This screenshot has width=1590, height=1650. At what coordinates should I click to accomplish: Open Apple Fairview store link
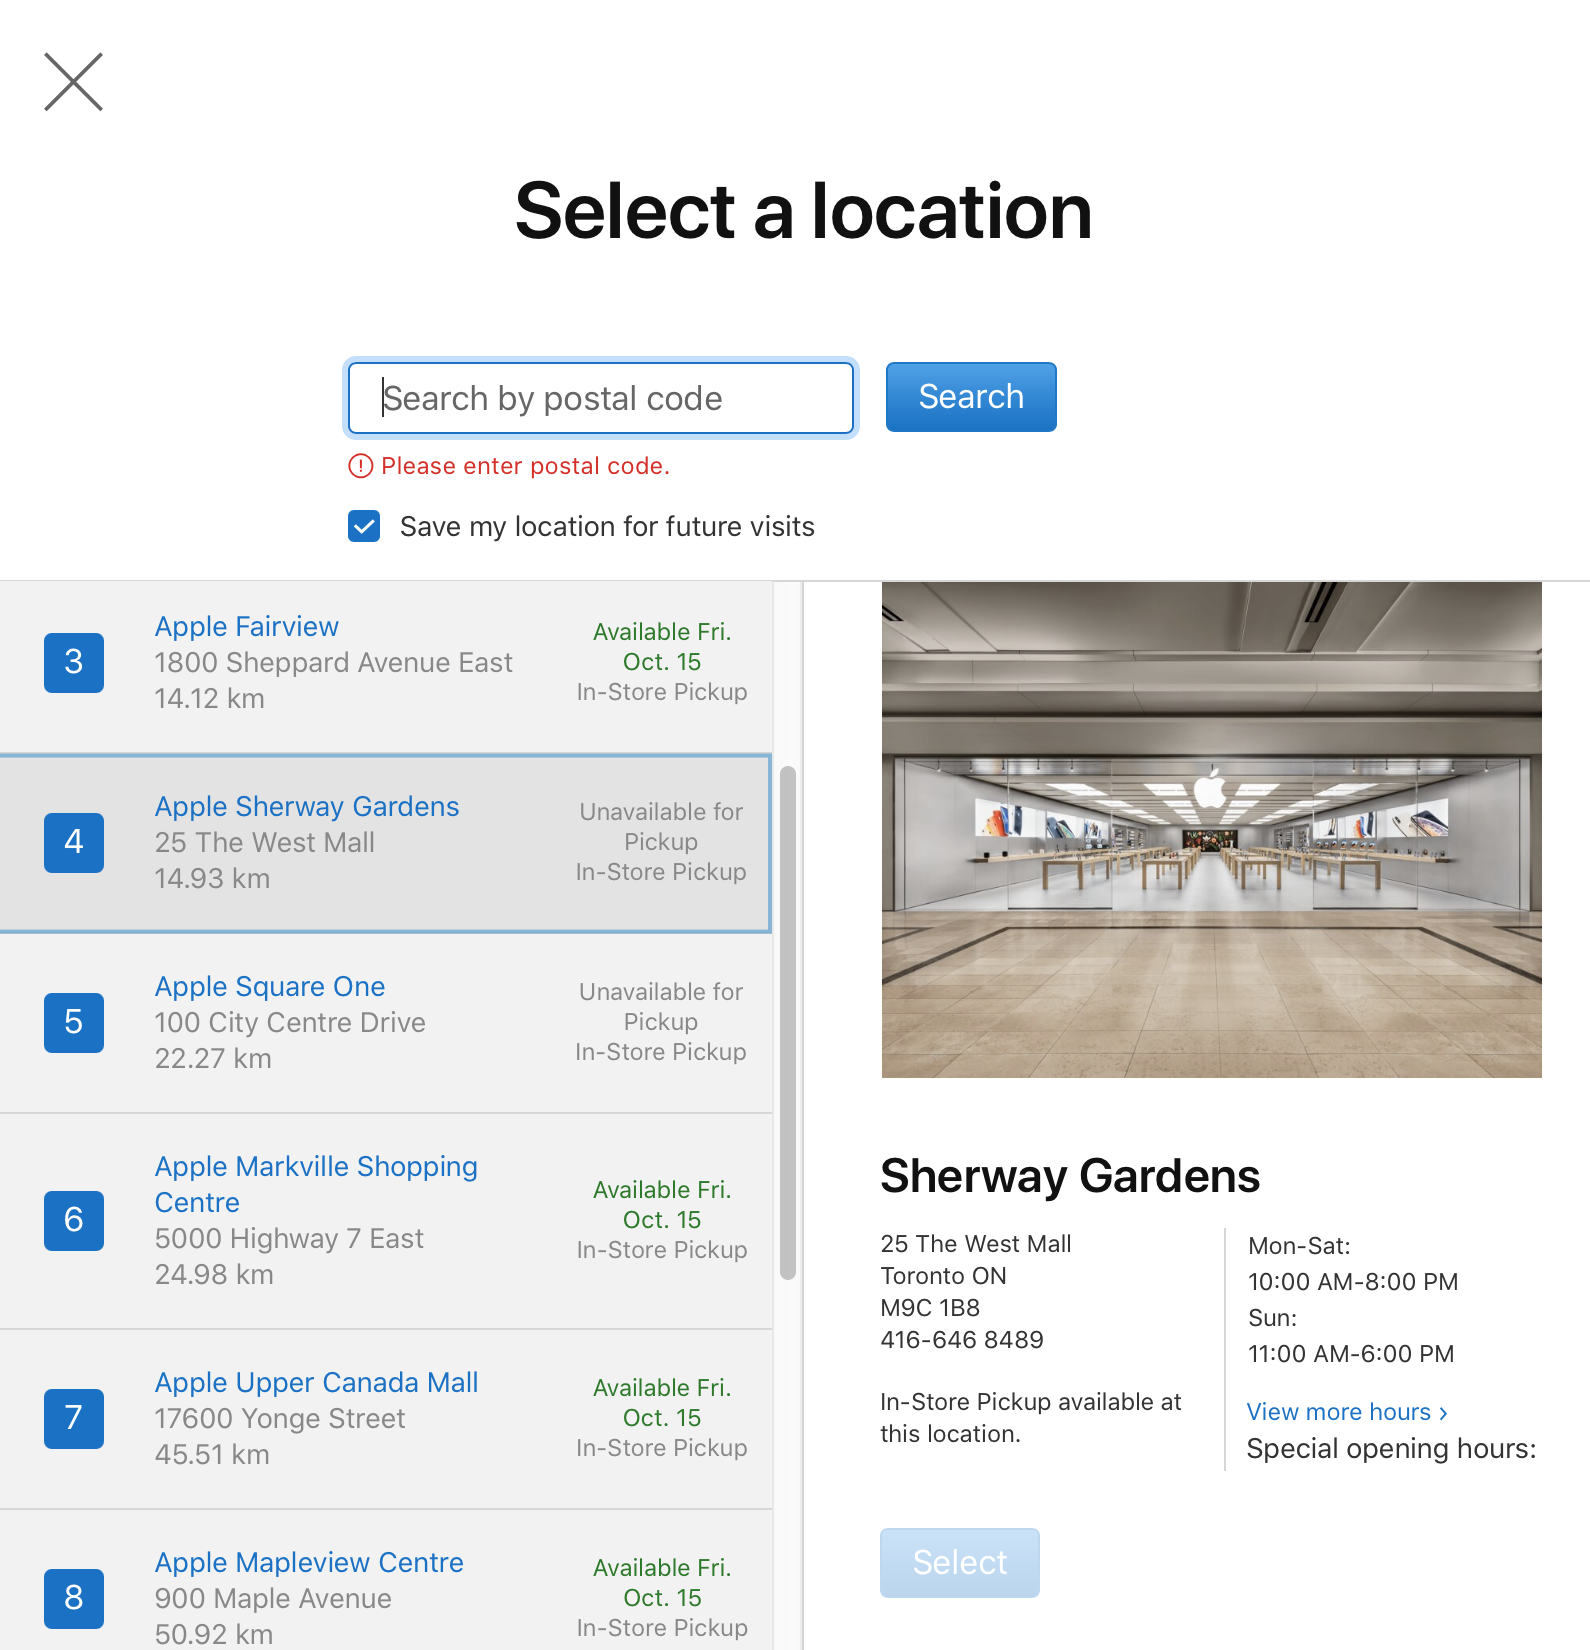[x=247, y=626]
